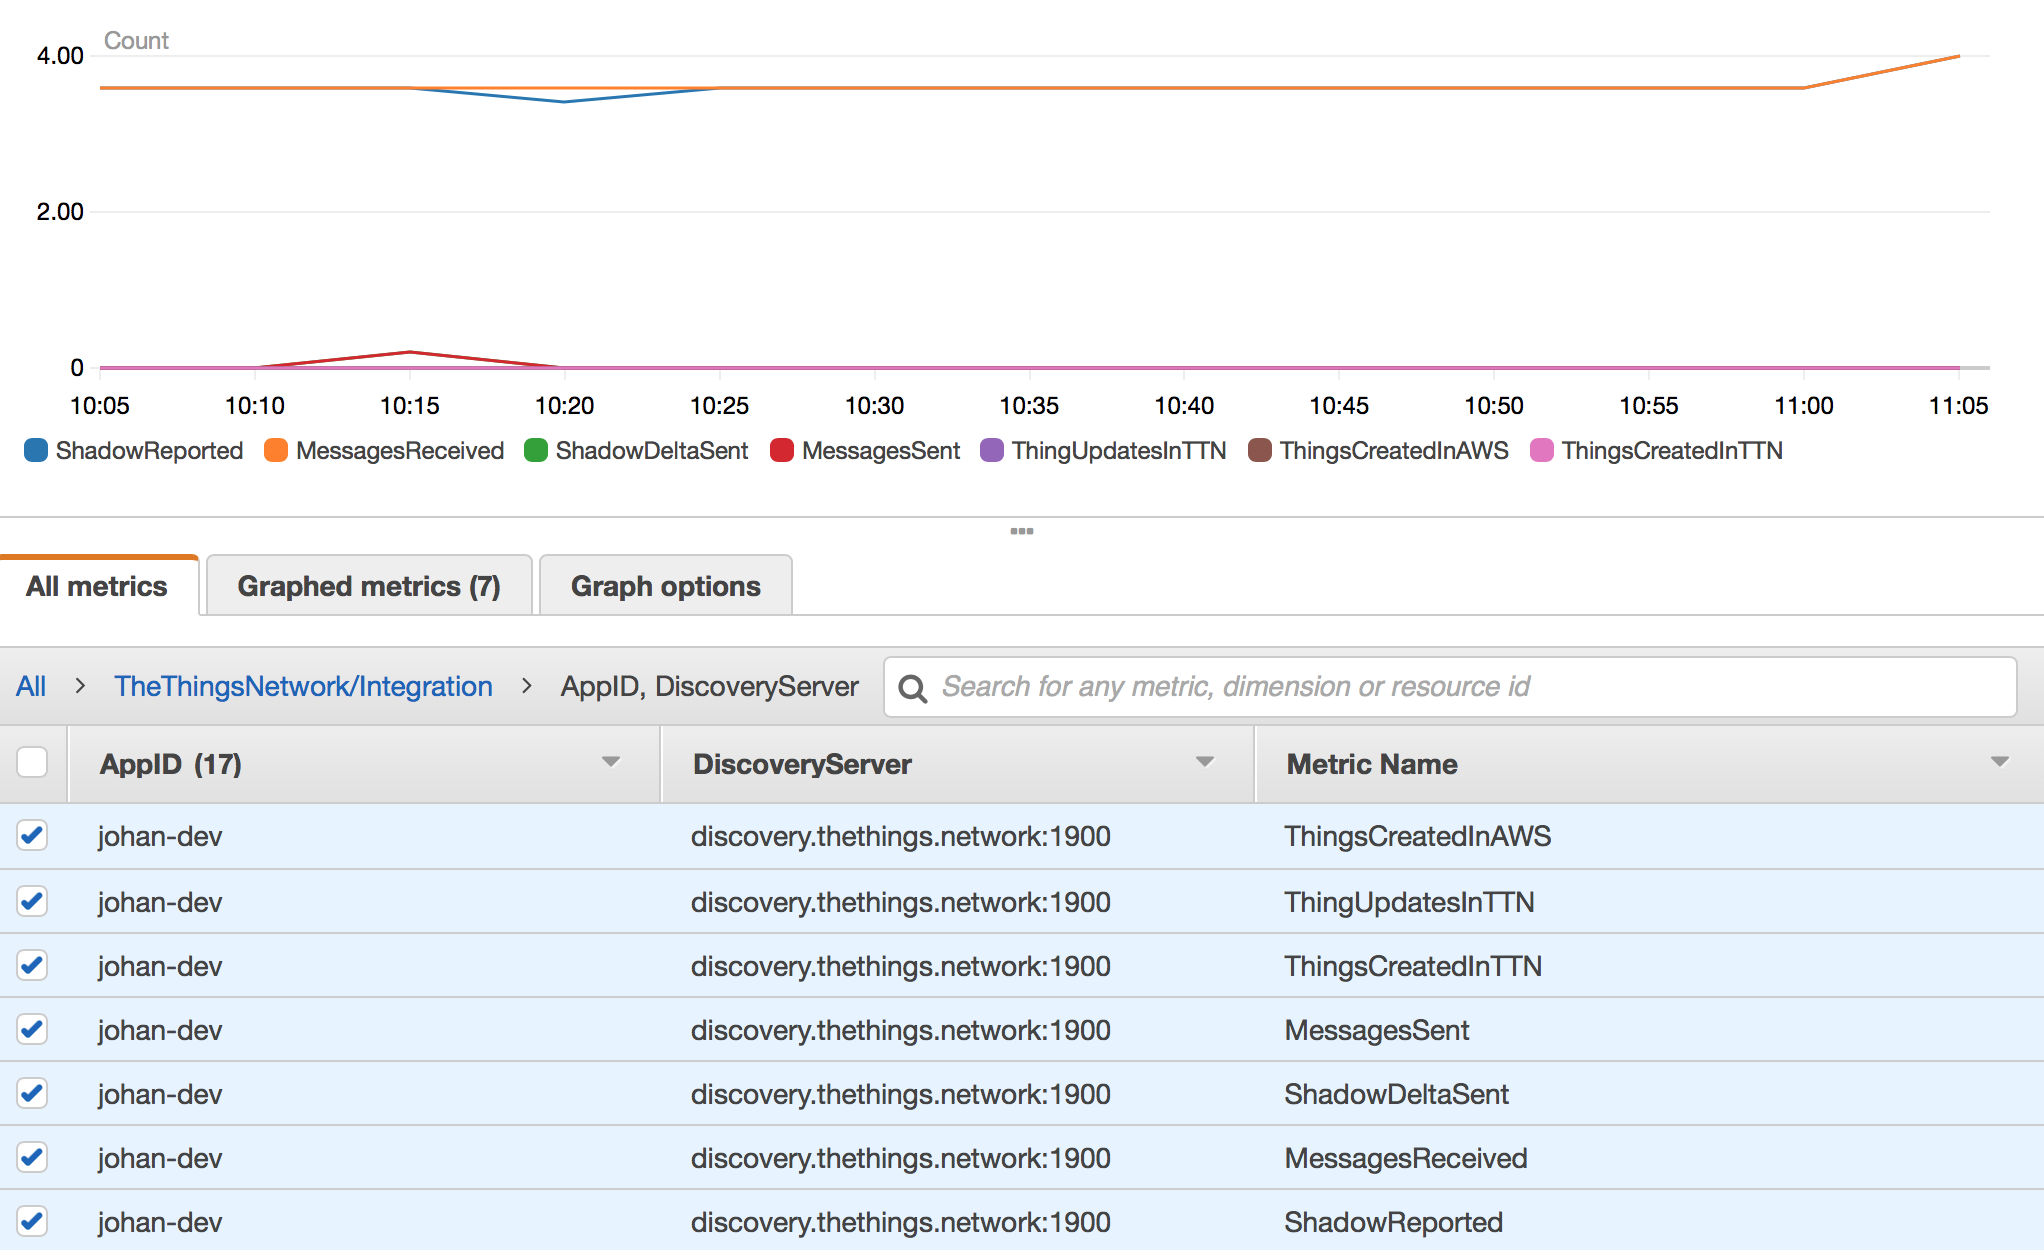Open the DiscoveryServer column dropdown arrow
Image resolution: width=2044 pixels, height=1250 pixels.
[1205, 762]
